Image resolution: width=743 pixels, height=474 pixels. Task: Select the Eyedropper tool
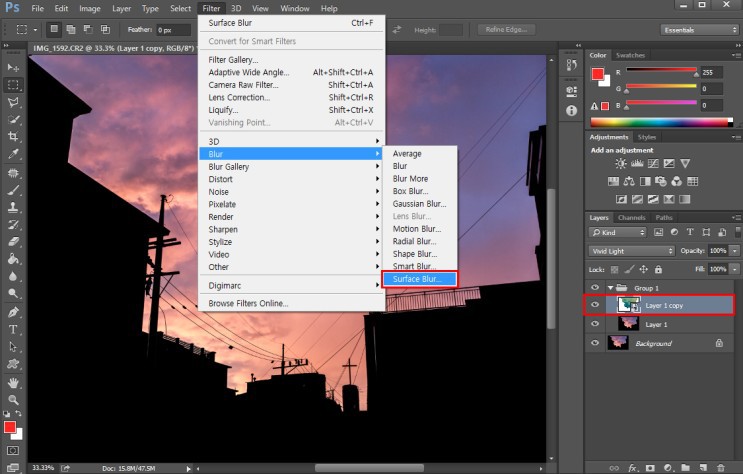click(14, 154)
